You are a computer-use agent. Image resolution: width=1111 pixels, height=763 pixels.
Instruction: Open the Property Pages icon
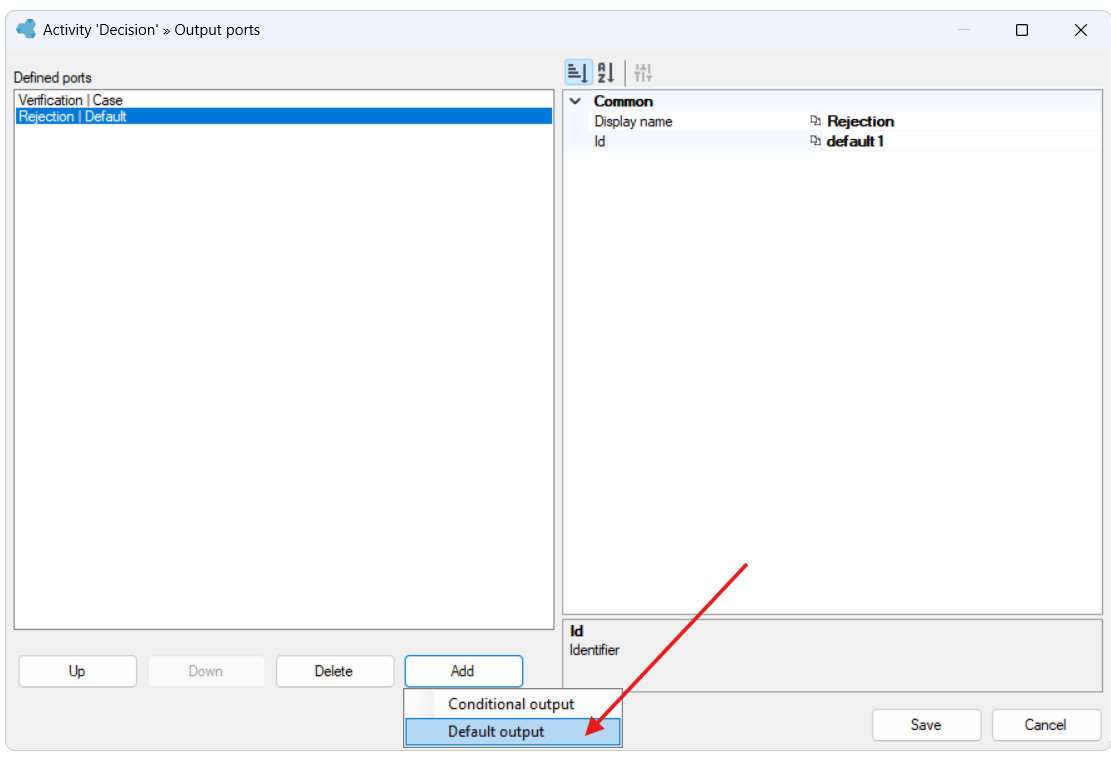click(643, 72)
